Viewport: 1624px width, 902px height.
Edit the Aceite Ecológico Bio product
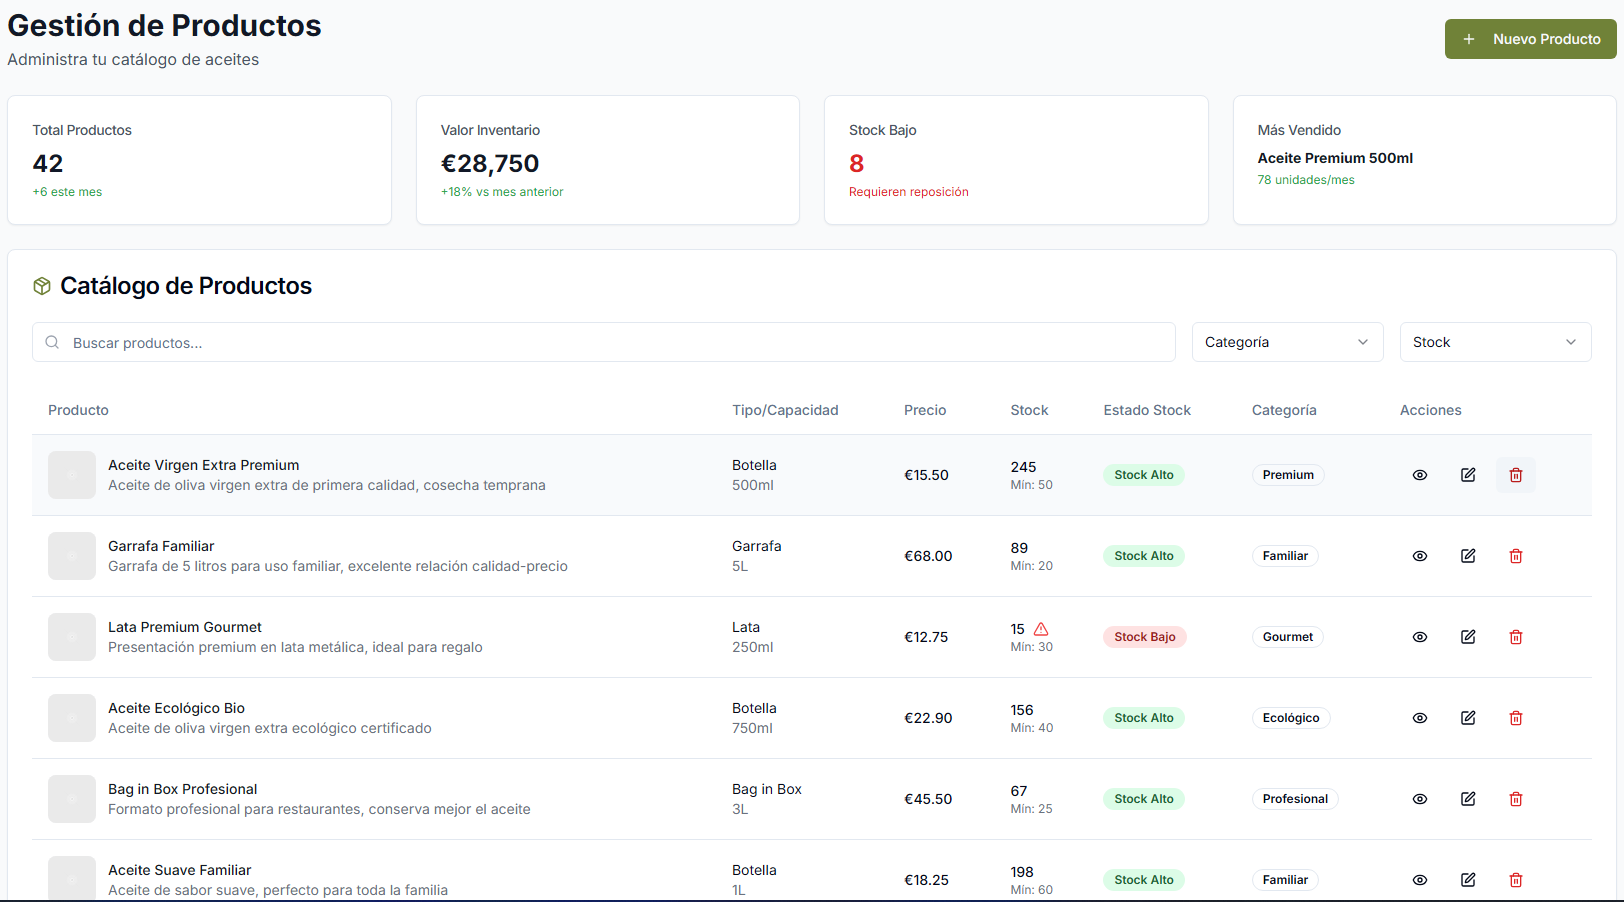[x=1468, y=718]
